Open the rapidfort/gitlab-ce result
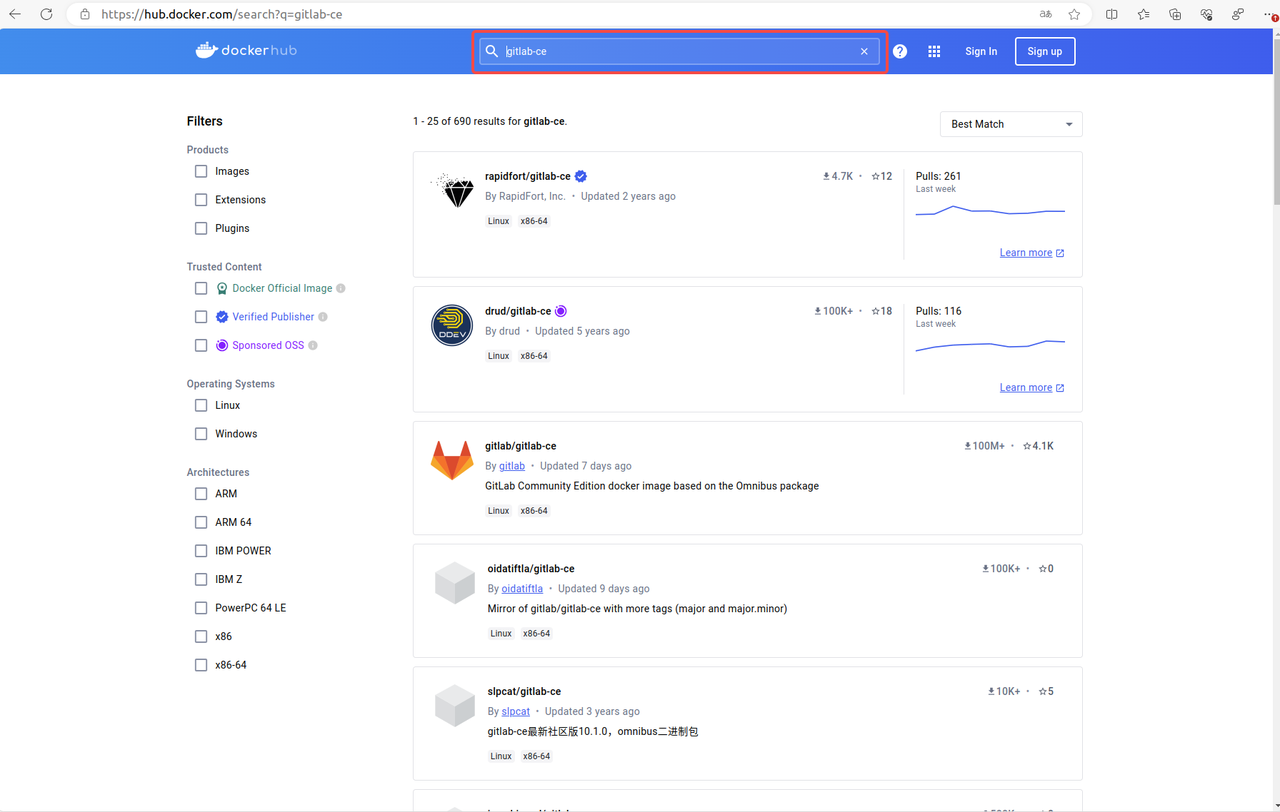Screen dimensions: 1280x812 528,176
